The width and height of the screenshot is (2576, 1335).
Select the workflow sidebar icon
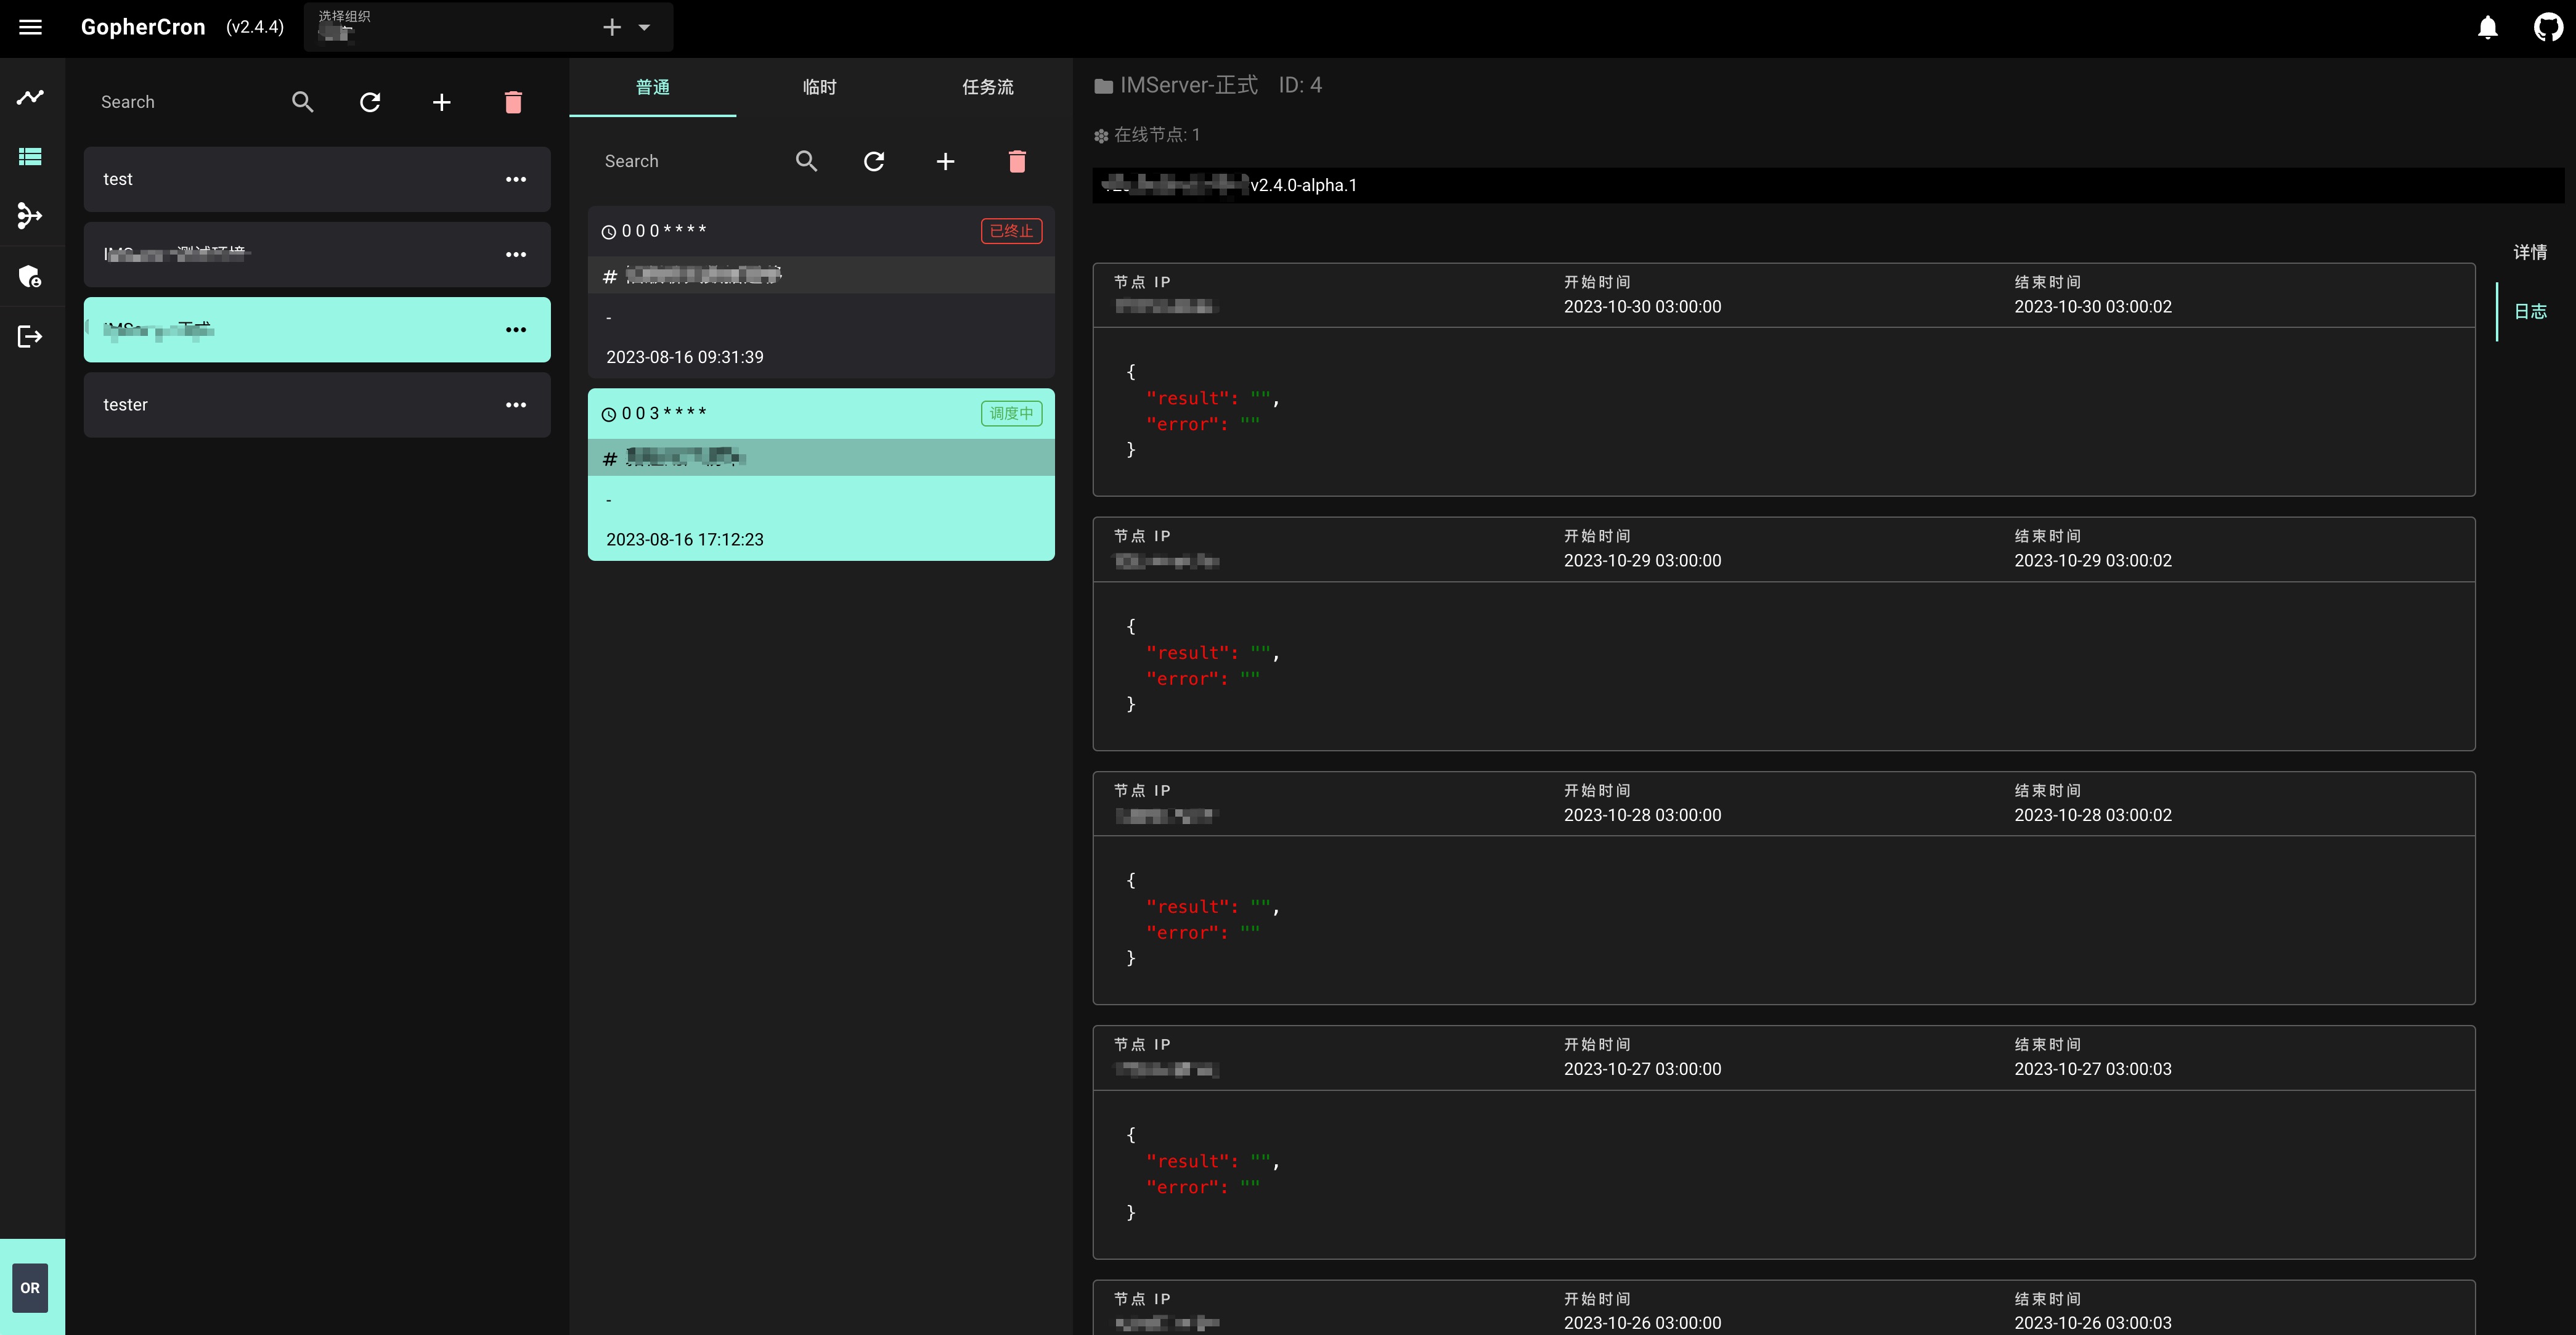(x=30, y=216)
